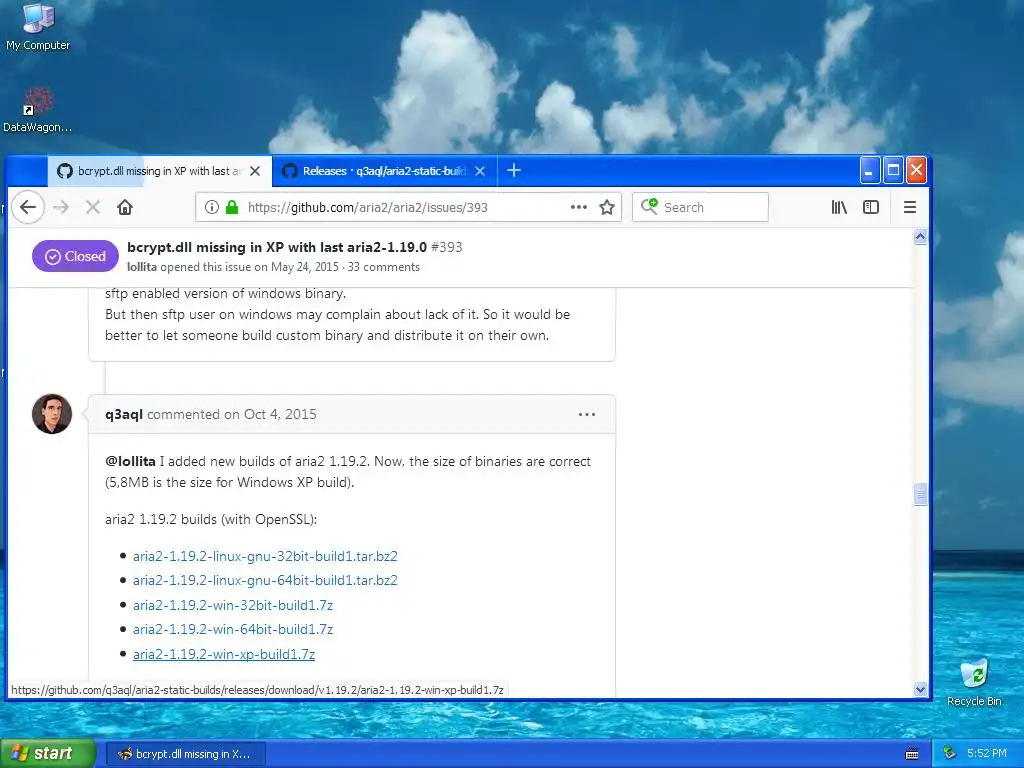Image resolution: width=1024 pixels, height=768 pixels.
Task: Open My Computer desktop icon
Action: (x=38, y=27)
